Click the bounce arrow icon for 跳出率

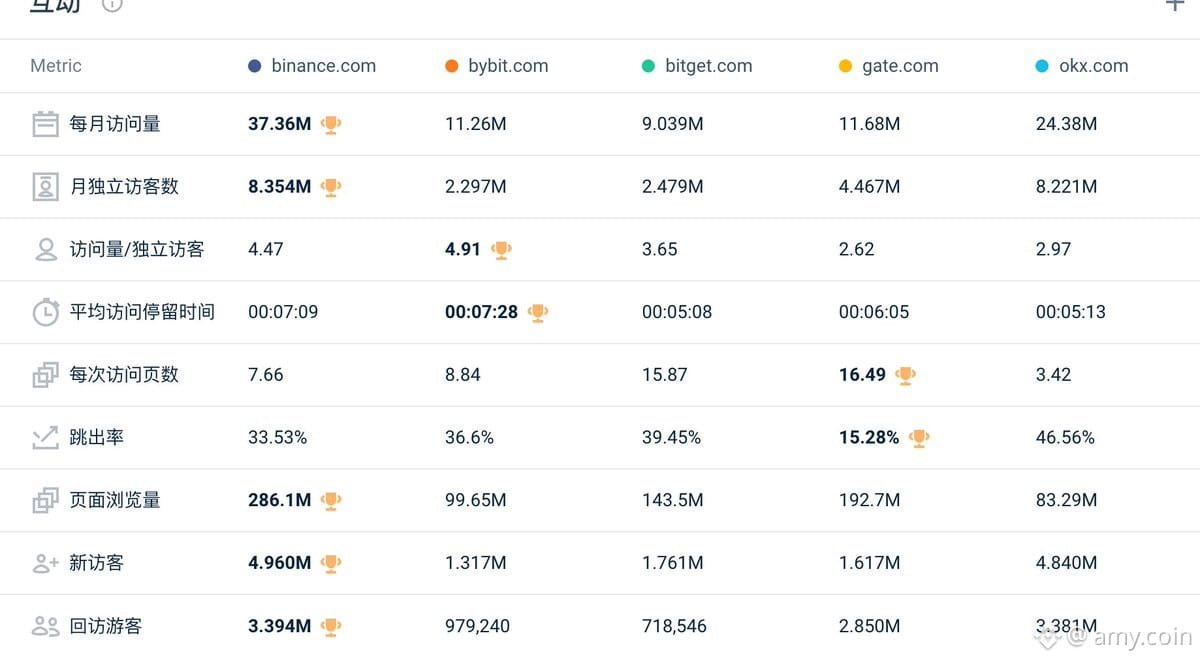[45, 438]
